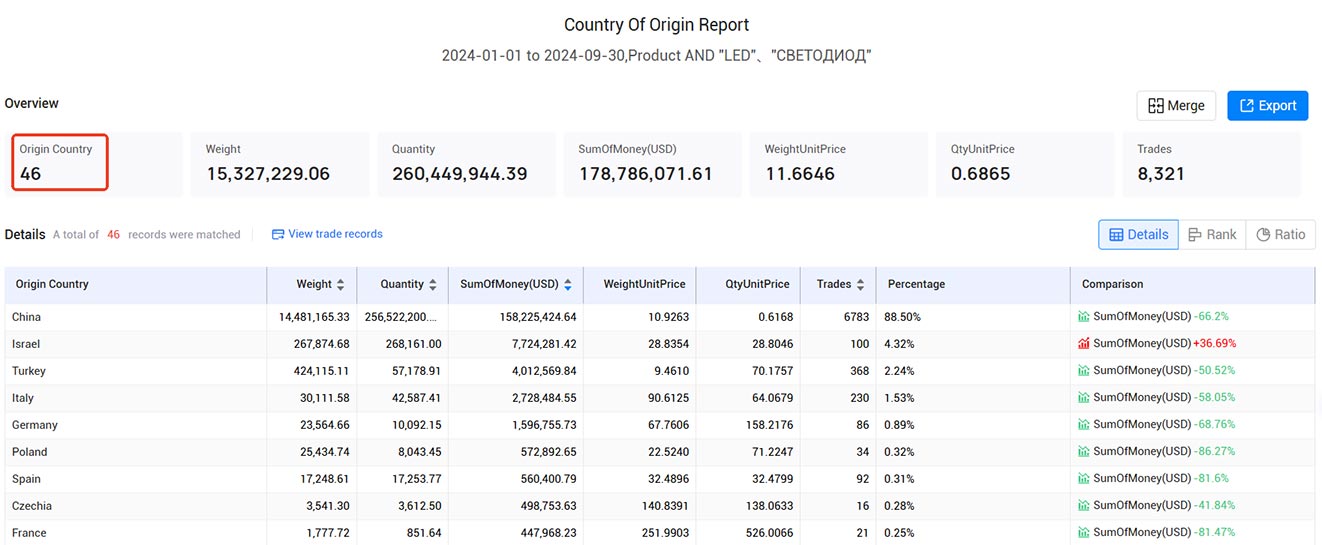Switch to the Ratio view tab
This screenshot has width=1322, height=545.
1281,234
